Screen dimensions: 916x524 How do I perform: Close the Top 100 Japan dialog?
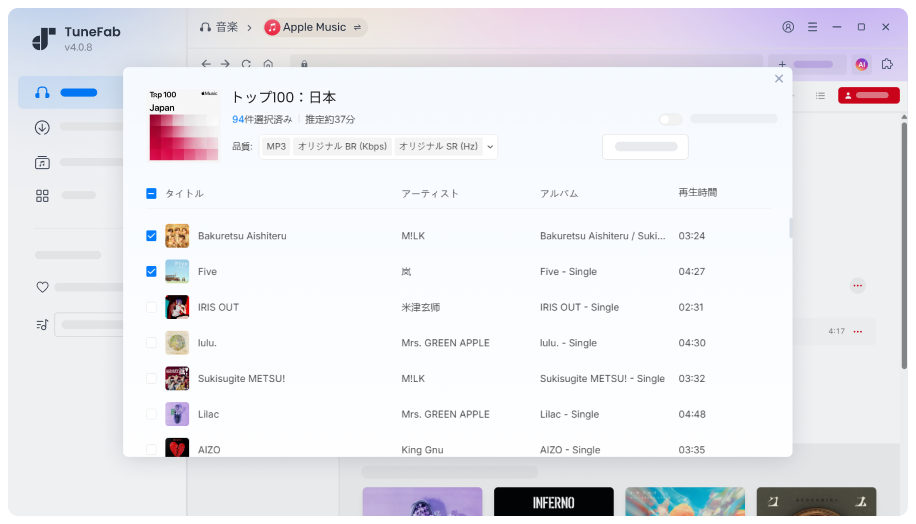point(779,79)
